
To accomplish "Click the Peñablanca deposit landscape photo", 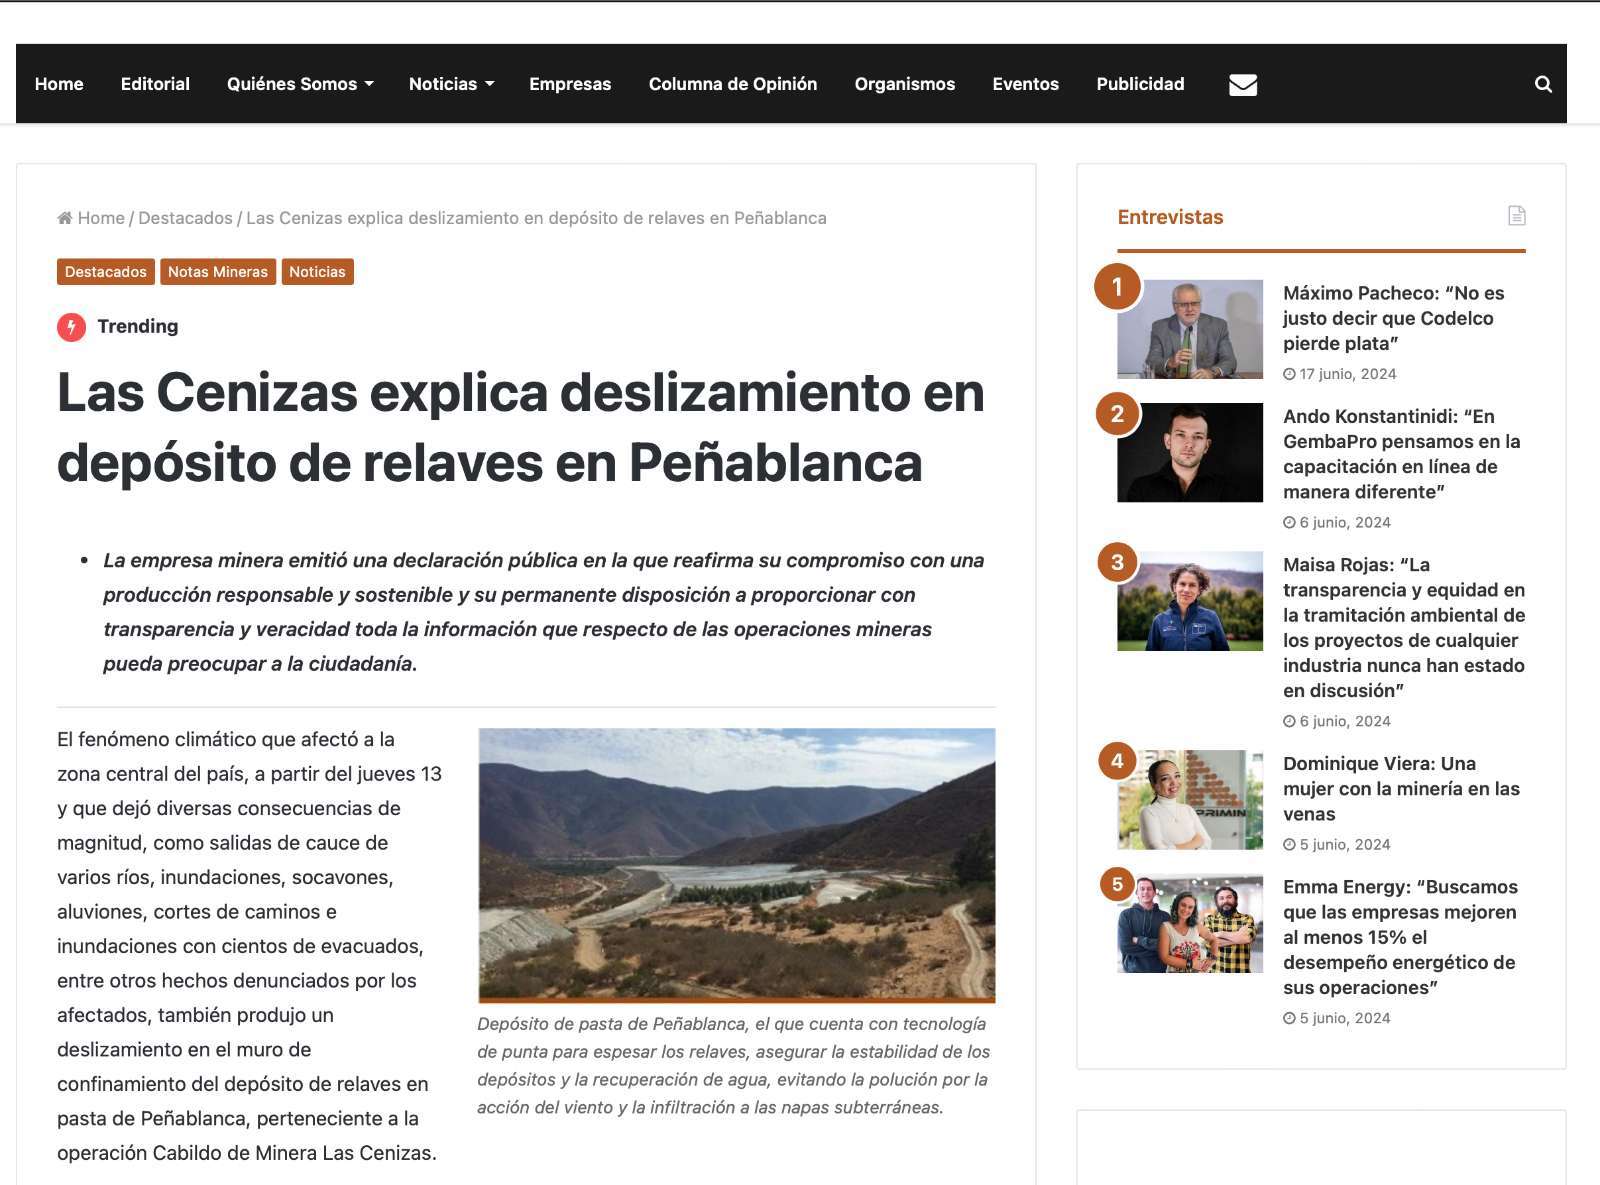I will click(x=736, y=865).
